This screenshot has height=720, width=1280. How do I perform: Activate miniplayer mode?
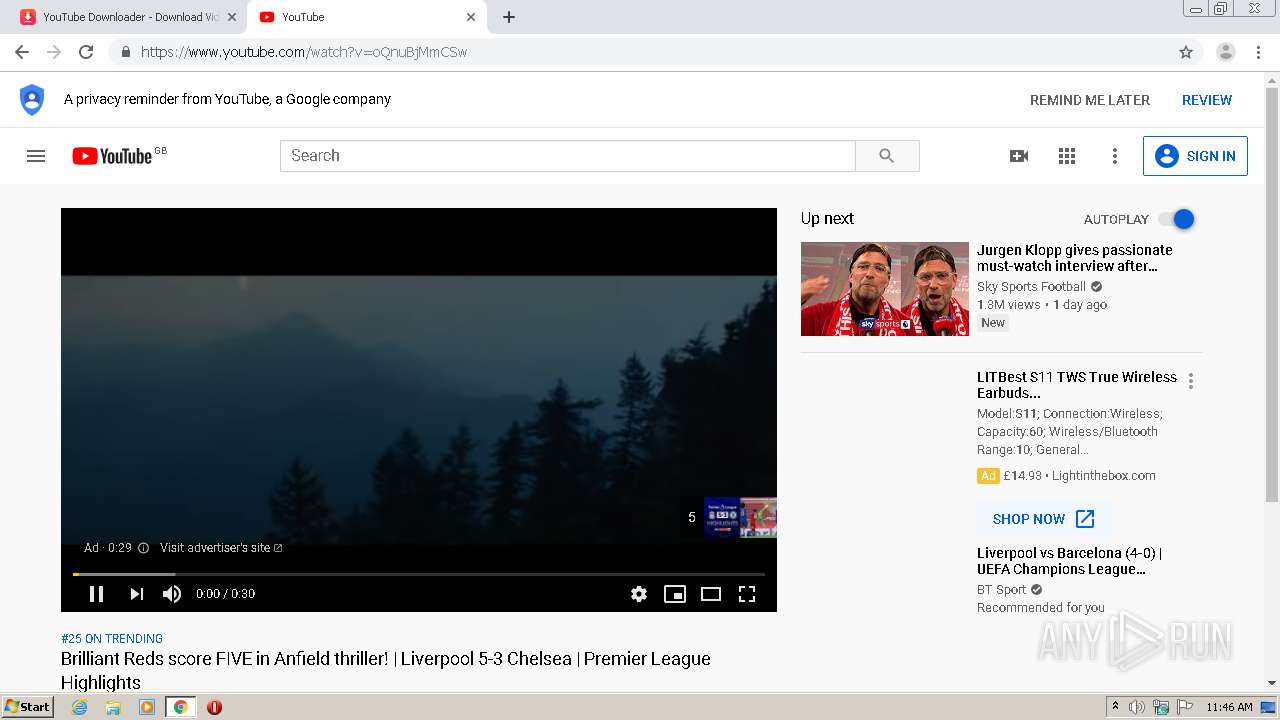tap(675, 594)
